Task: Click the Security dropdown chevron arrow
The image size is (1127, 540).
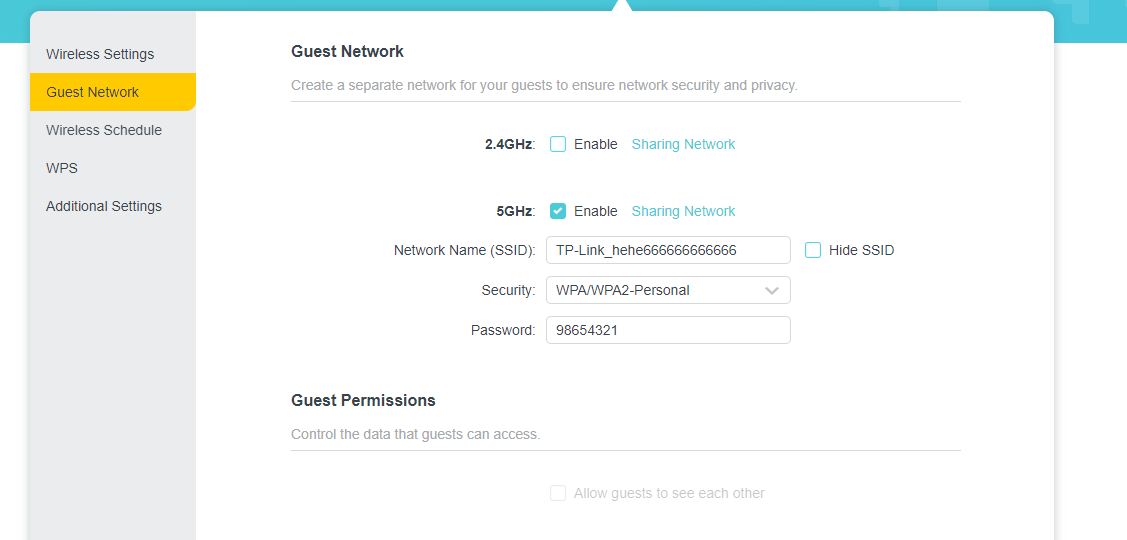Action: pyautogui.click(x=772, y=290)
